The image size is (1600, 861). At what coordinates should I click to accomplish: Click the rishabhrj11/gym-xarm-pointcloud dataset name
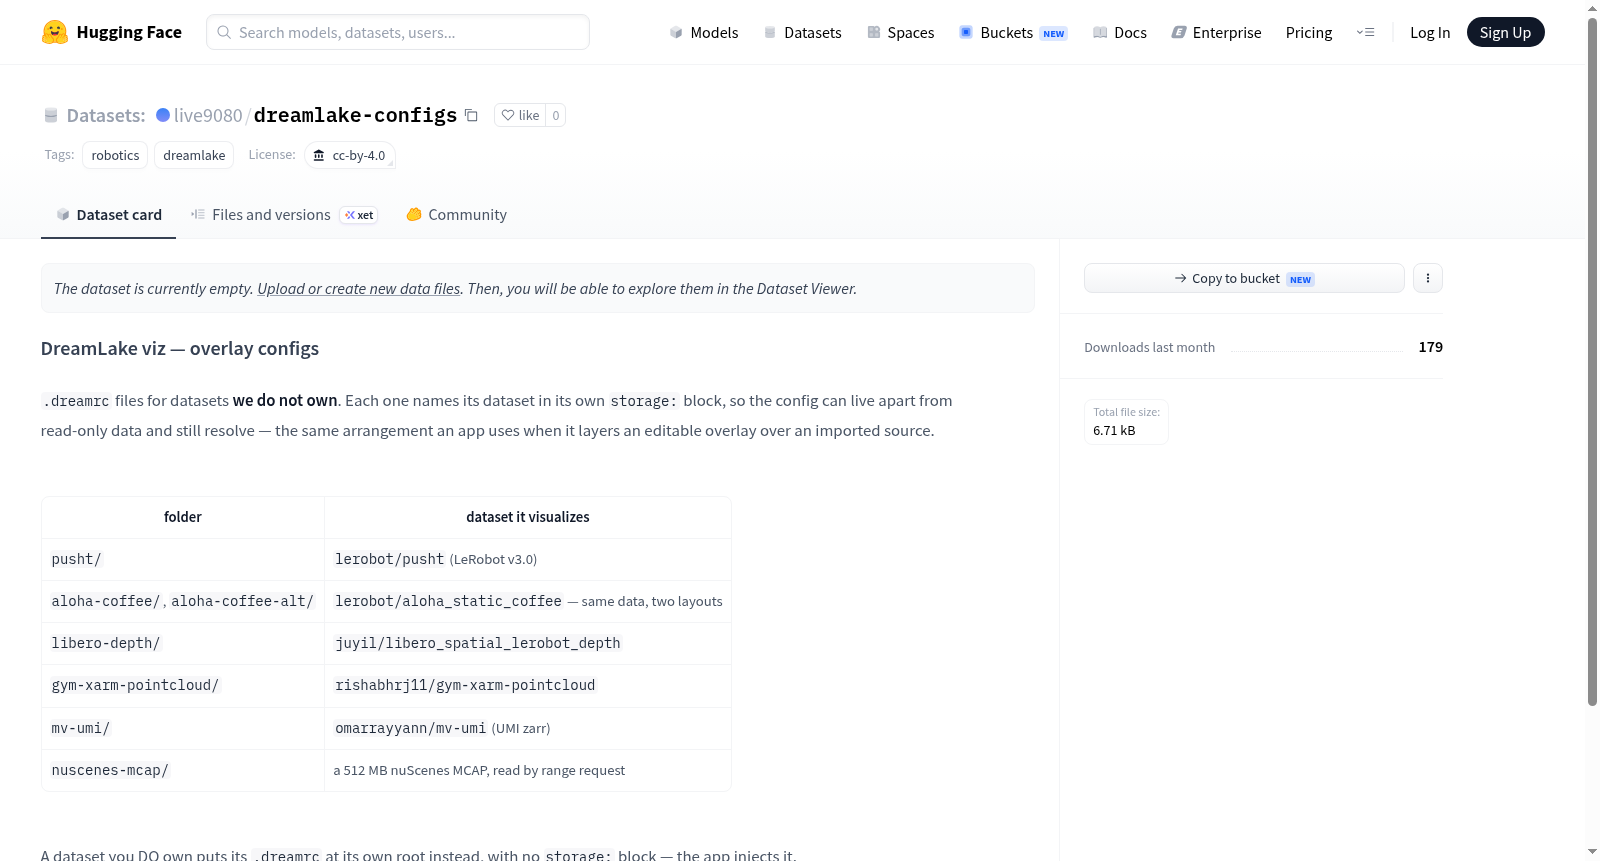click(x=465, y=685)
